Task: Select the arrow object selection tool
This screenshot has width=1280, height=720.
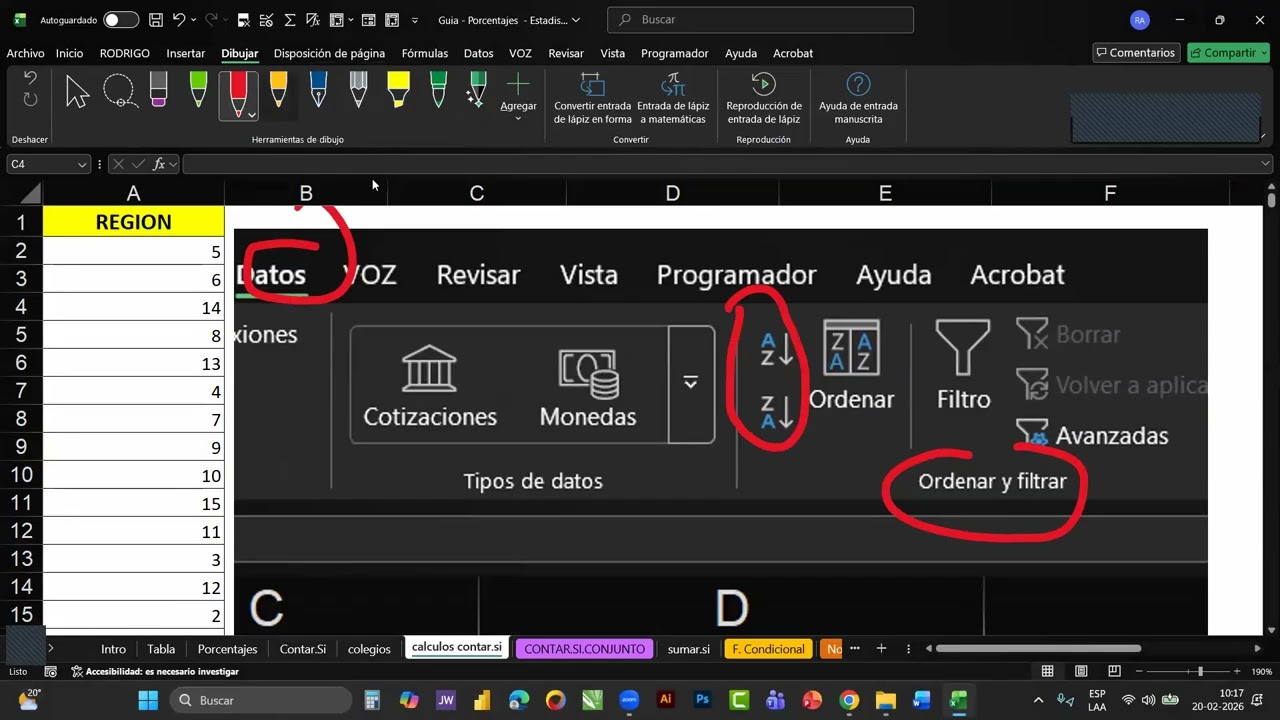Action: 77,91
